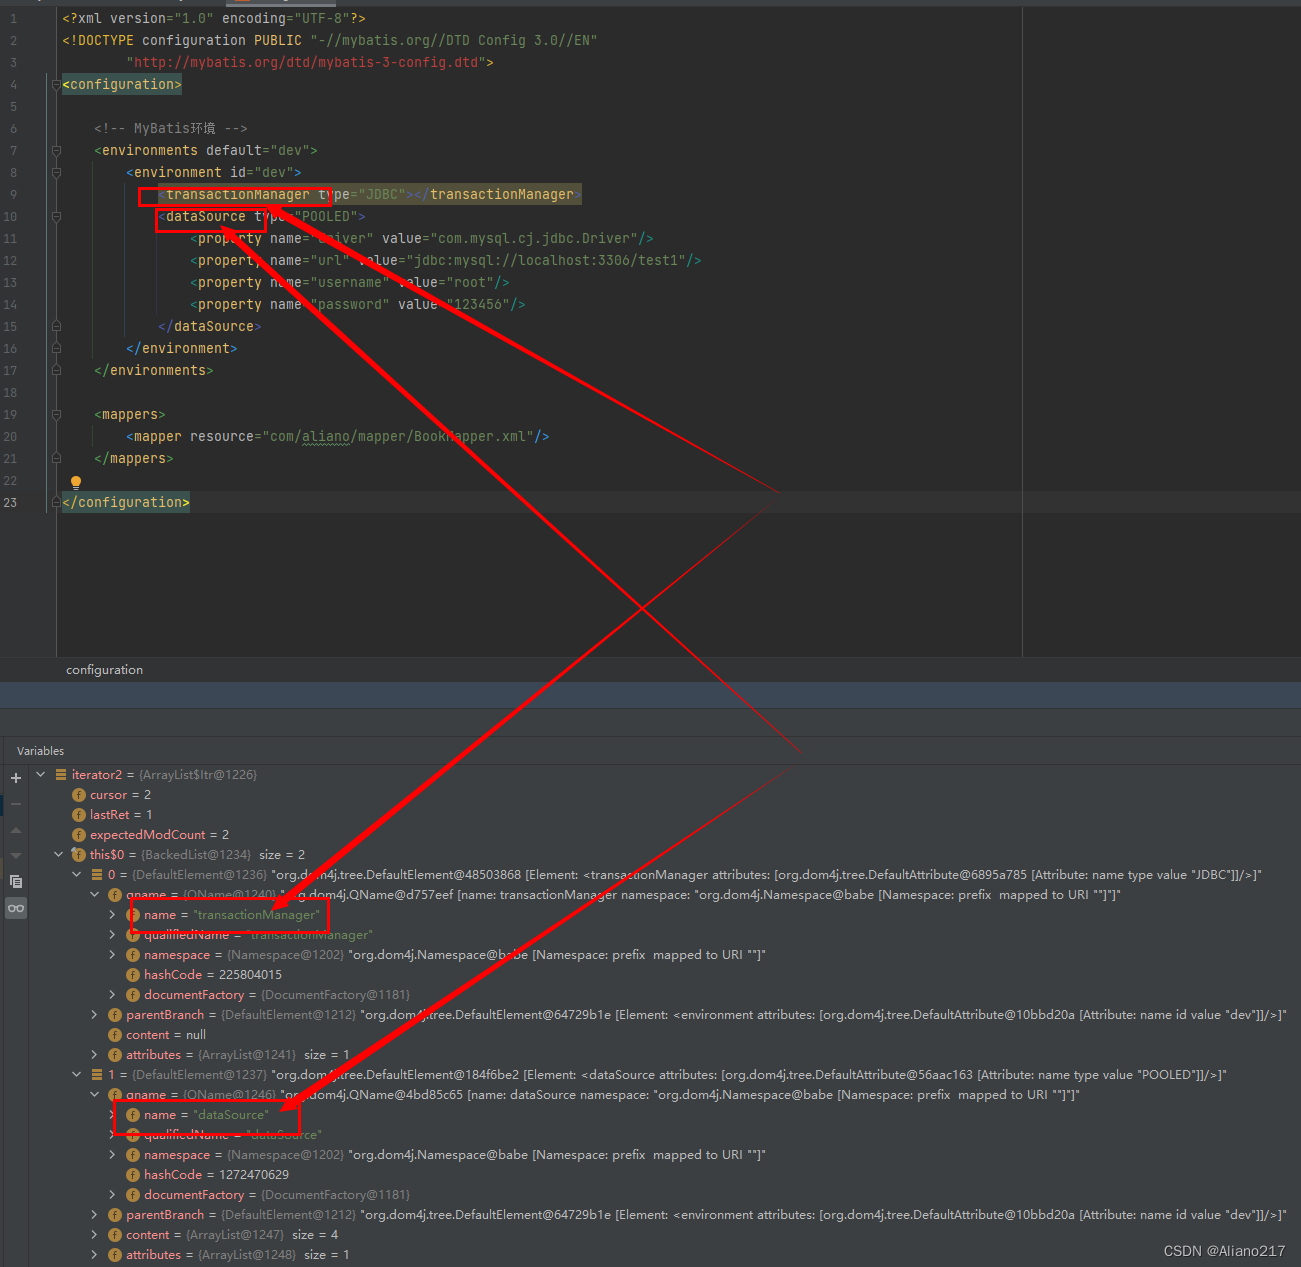Click the list icon of element 1
The width and height of the screenshot is (1301, 1267).
pos(97,1075)
